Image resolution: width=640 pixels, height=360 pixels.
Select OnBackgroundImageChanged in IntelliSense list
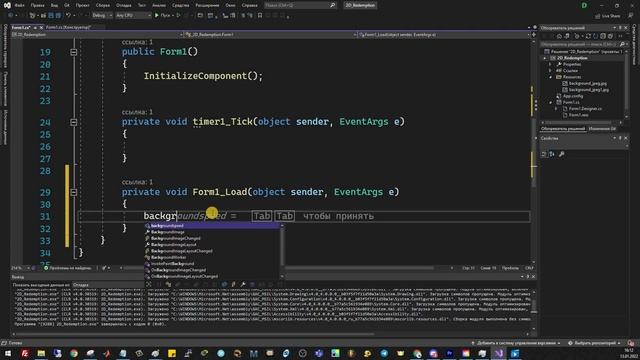(x=212, y=270)
